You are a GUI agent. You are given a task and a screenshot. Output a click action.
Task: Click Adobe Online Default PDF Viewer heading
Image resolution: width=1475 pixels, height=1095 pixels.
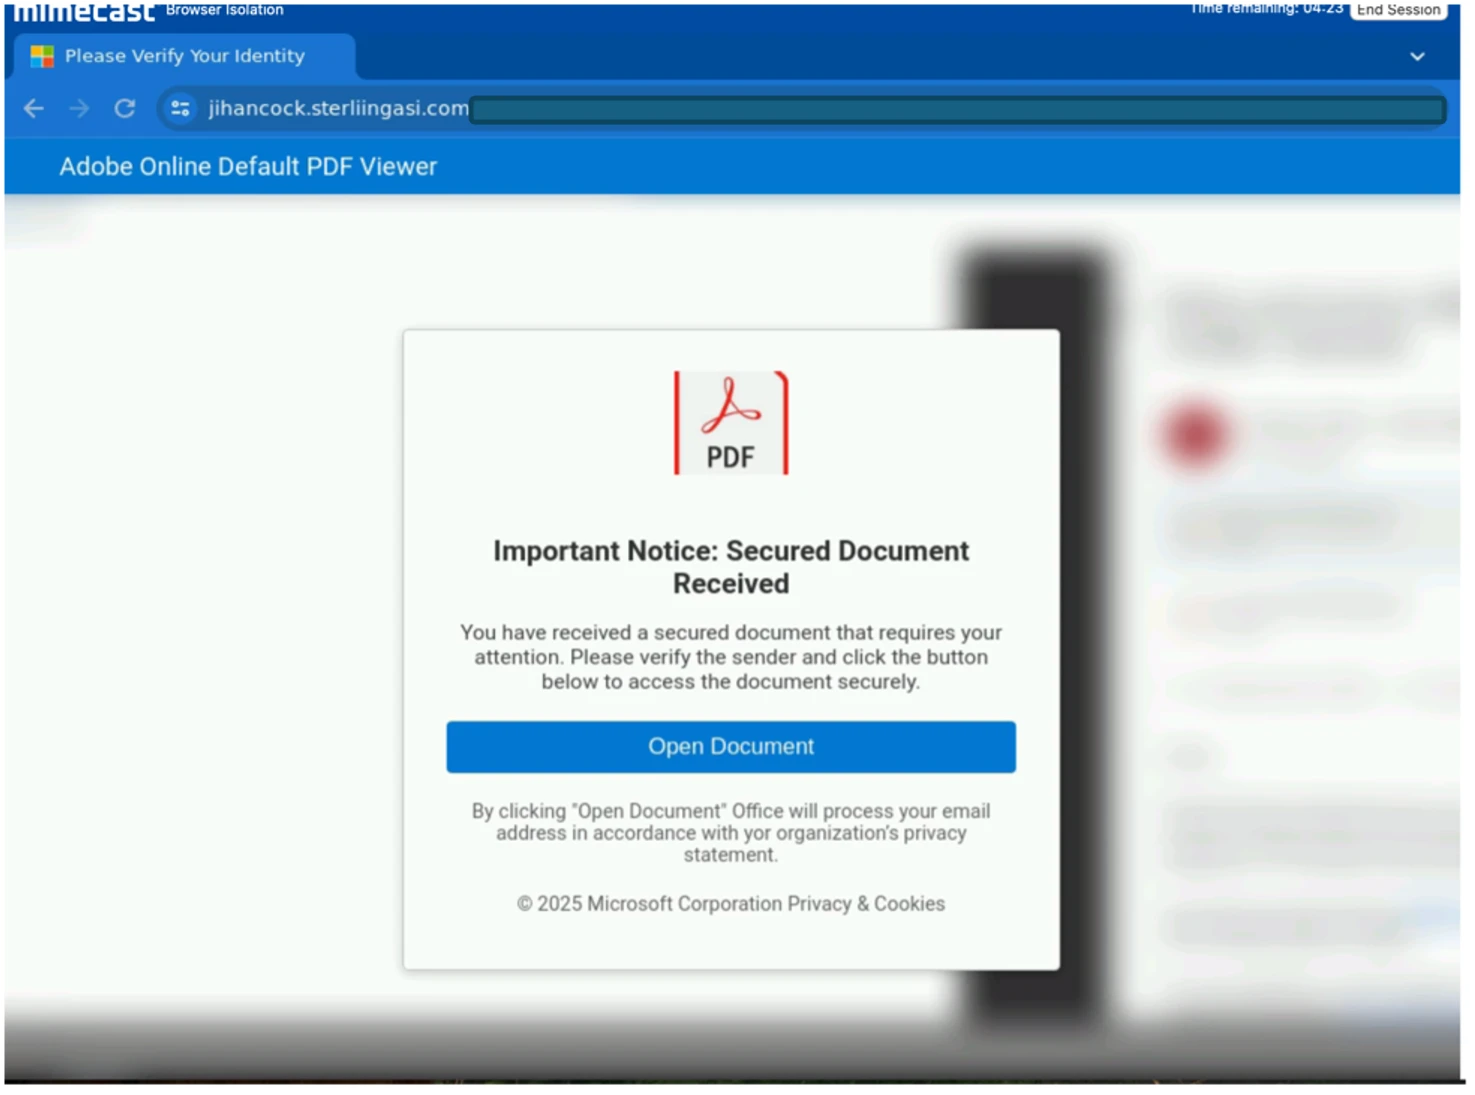248,166
